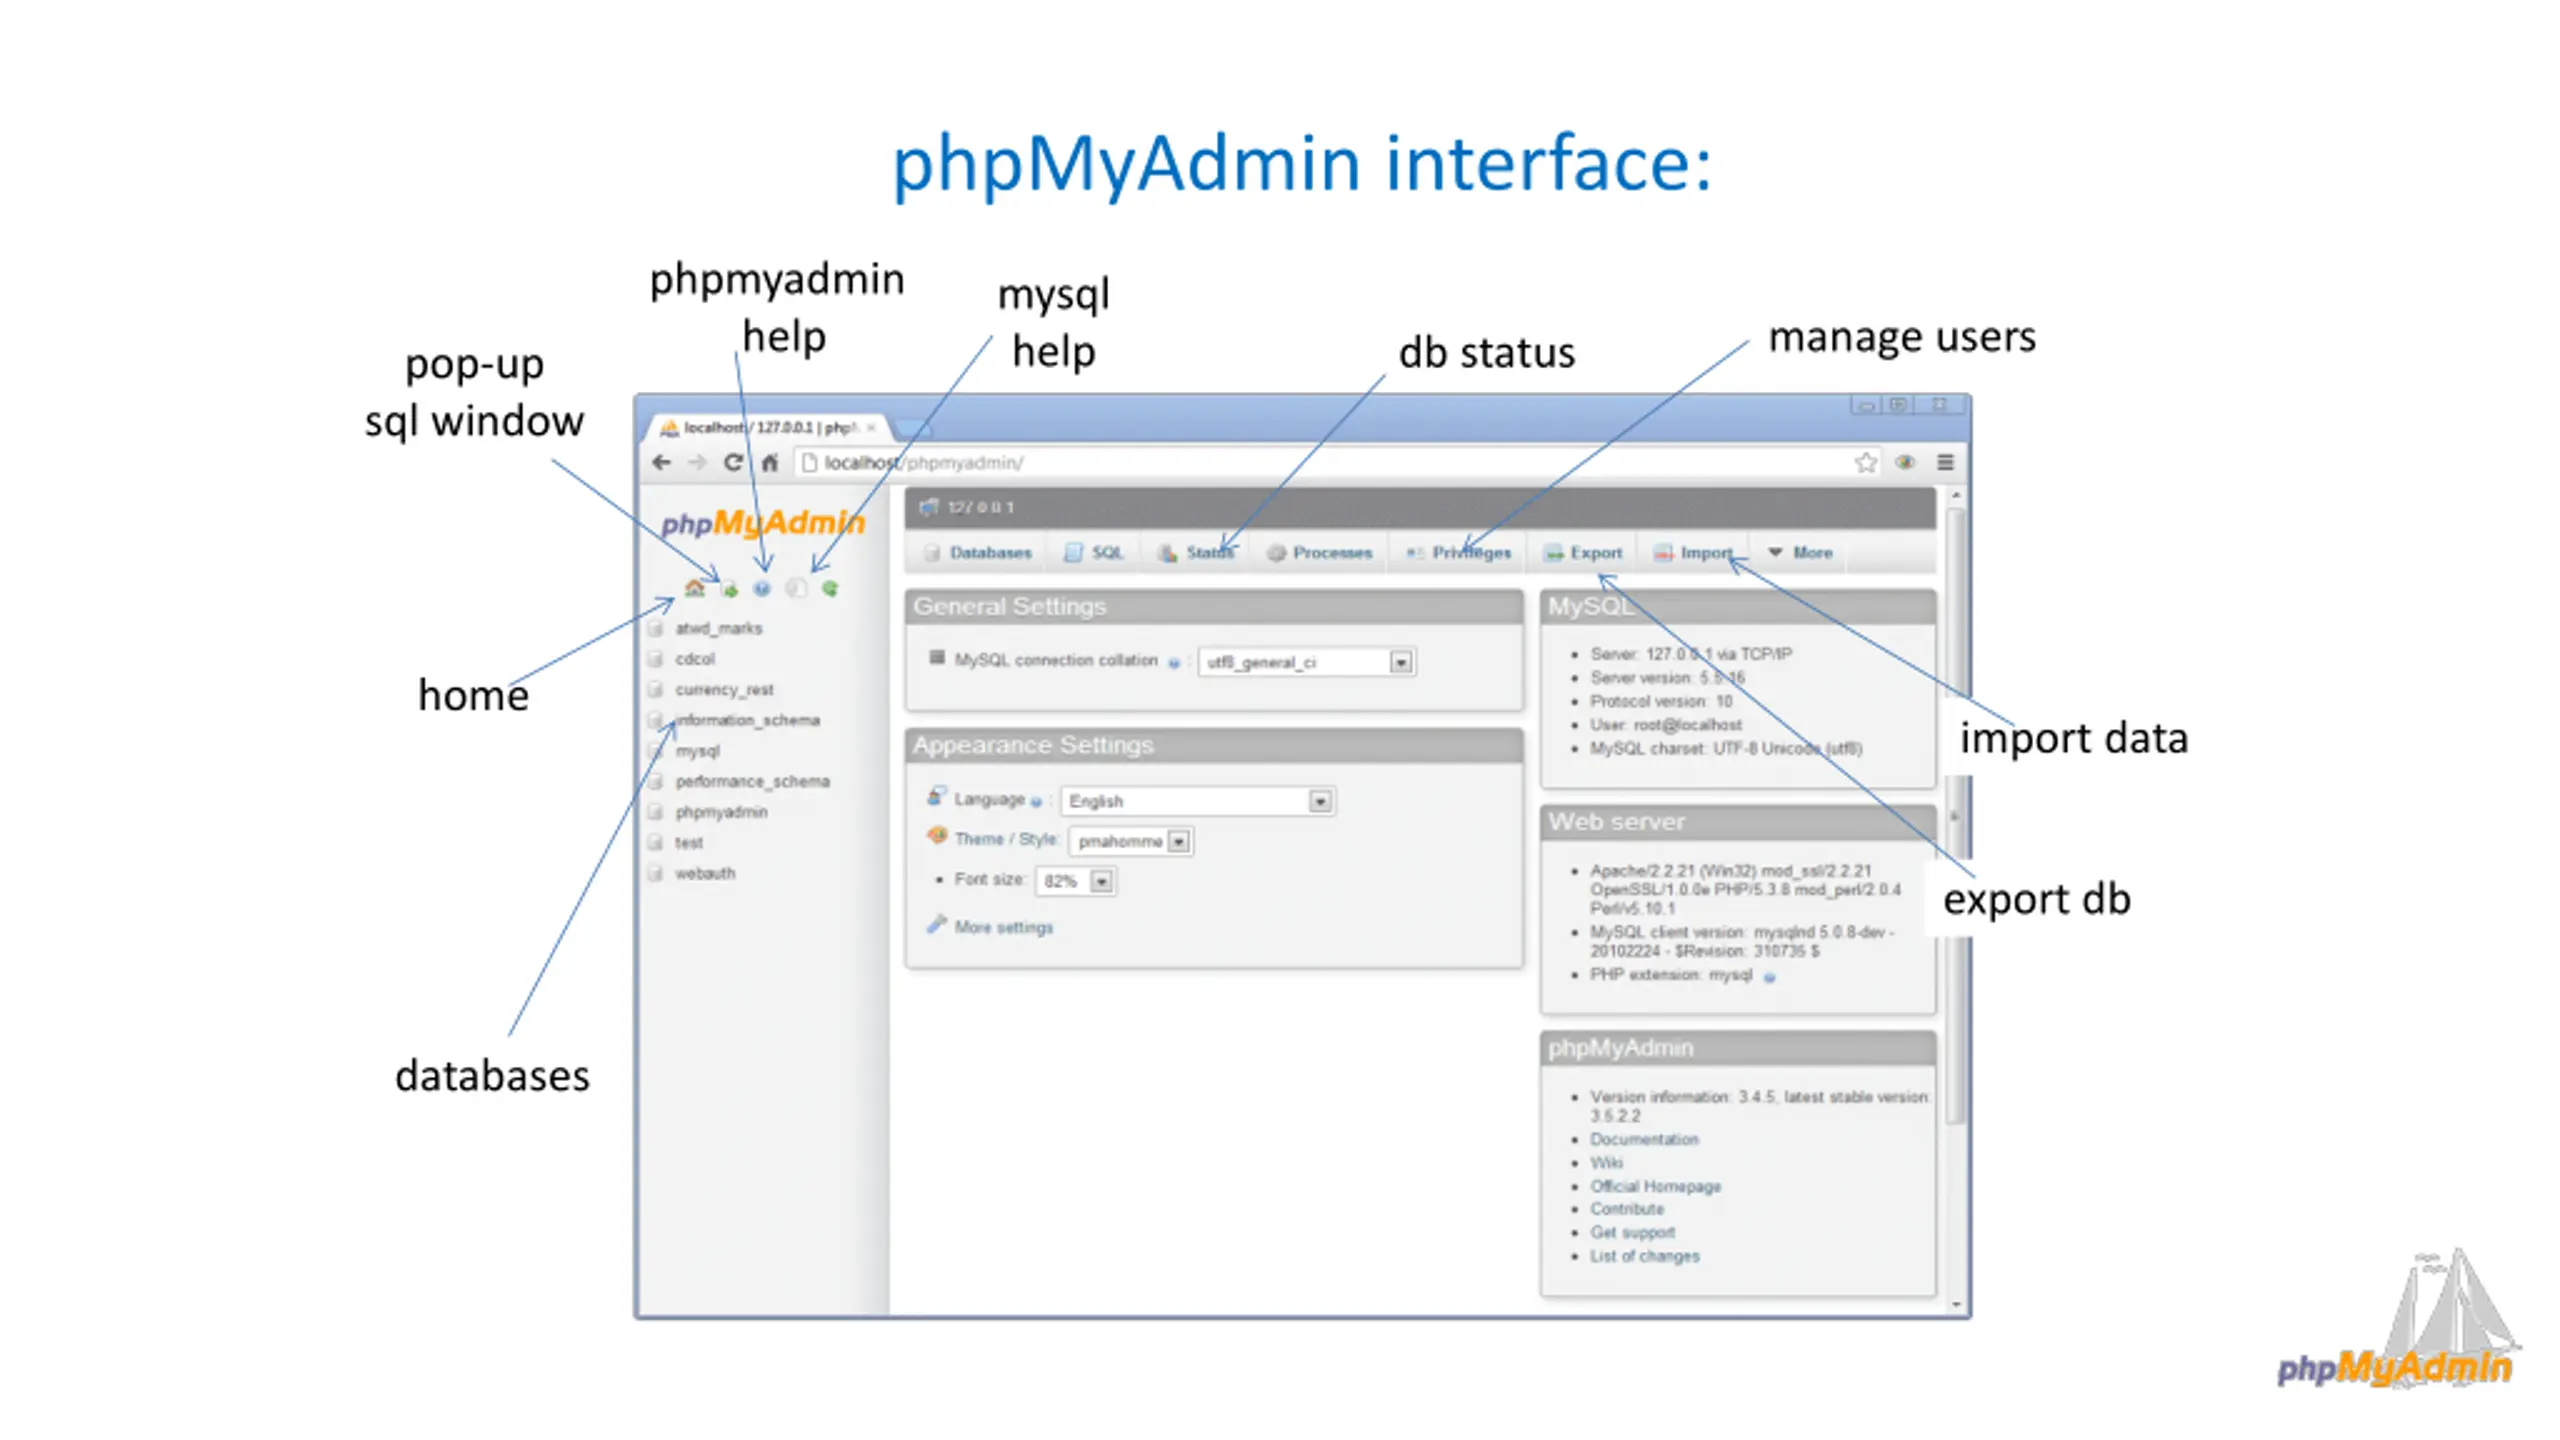
Task: Click the phpMyAdmin Home icon
Action: click(x=694, y=588)
